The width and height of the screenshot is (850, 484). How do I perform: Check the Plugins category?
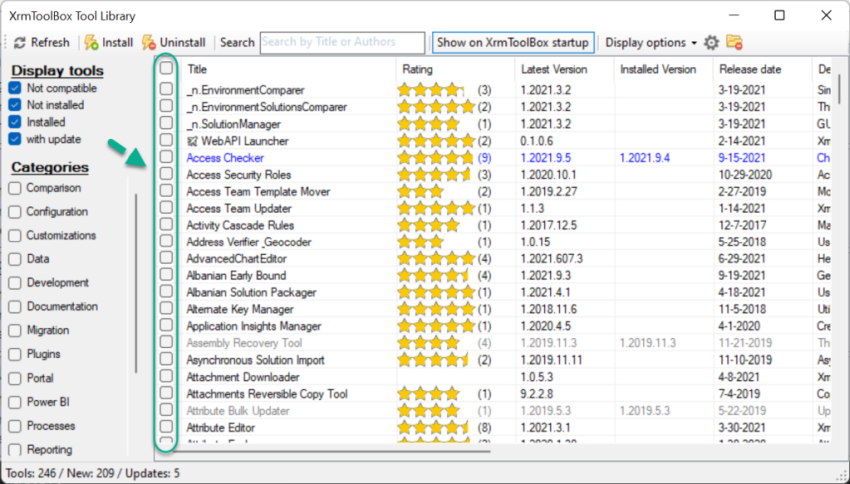(15, 354)
